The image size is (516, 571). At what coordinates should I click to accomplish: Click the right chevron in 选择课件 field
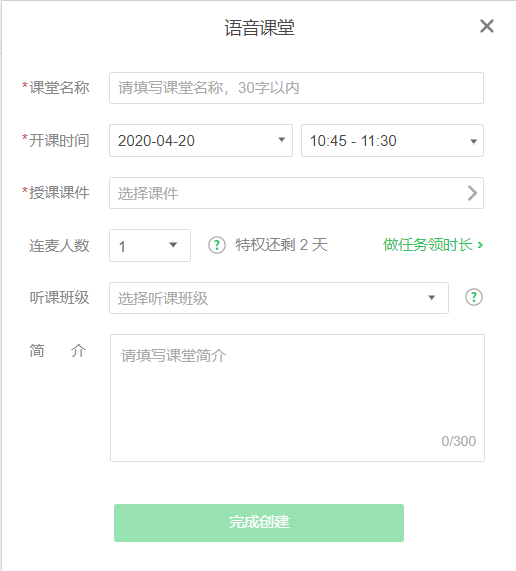click(472, 193)
